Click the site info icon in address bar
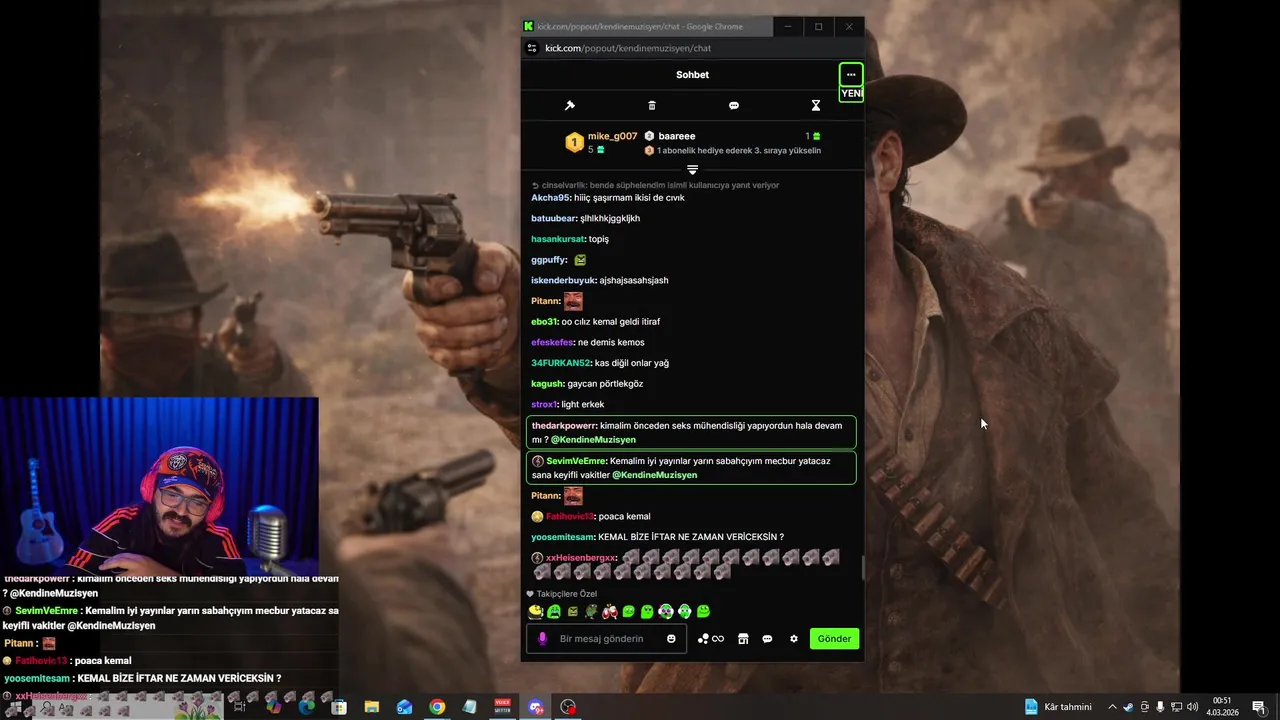Image resolution: width=1280 pixels, height=720 pixels. tap(533, 48)
